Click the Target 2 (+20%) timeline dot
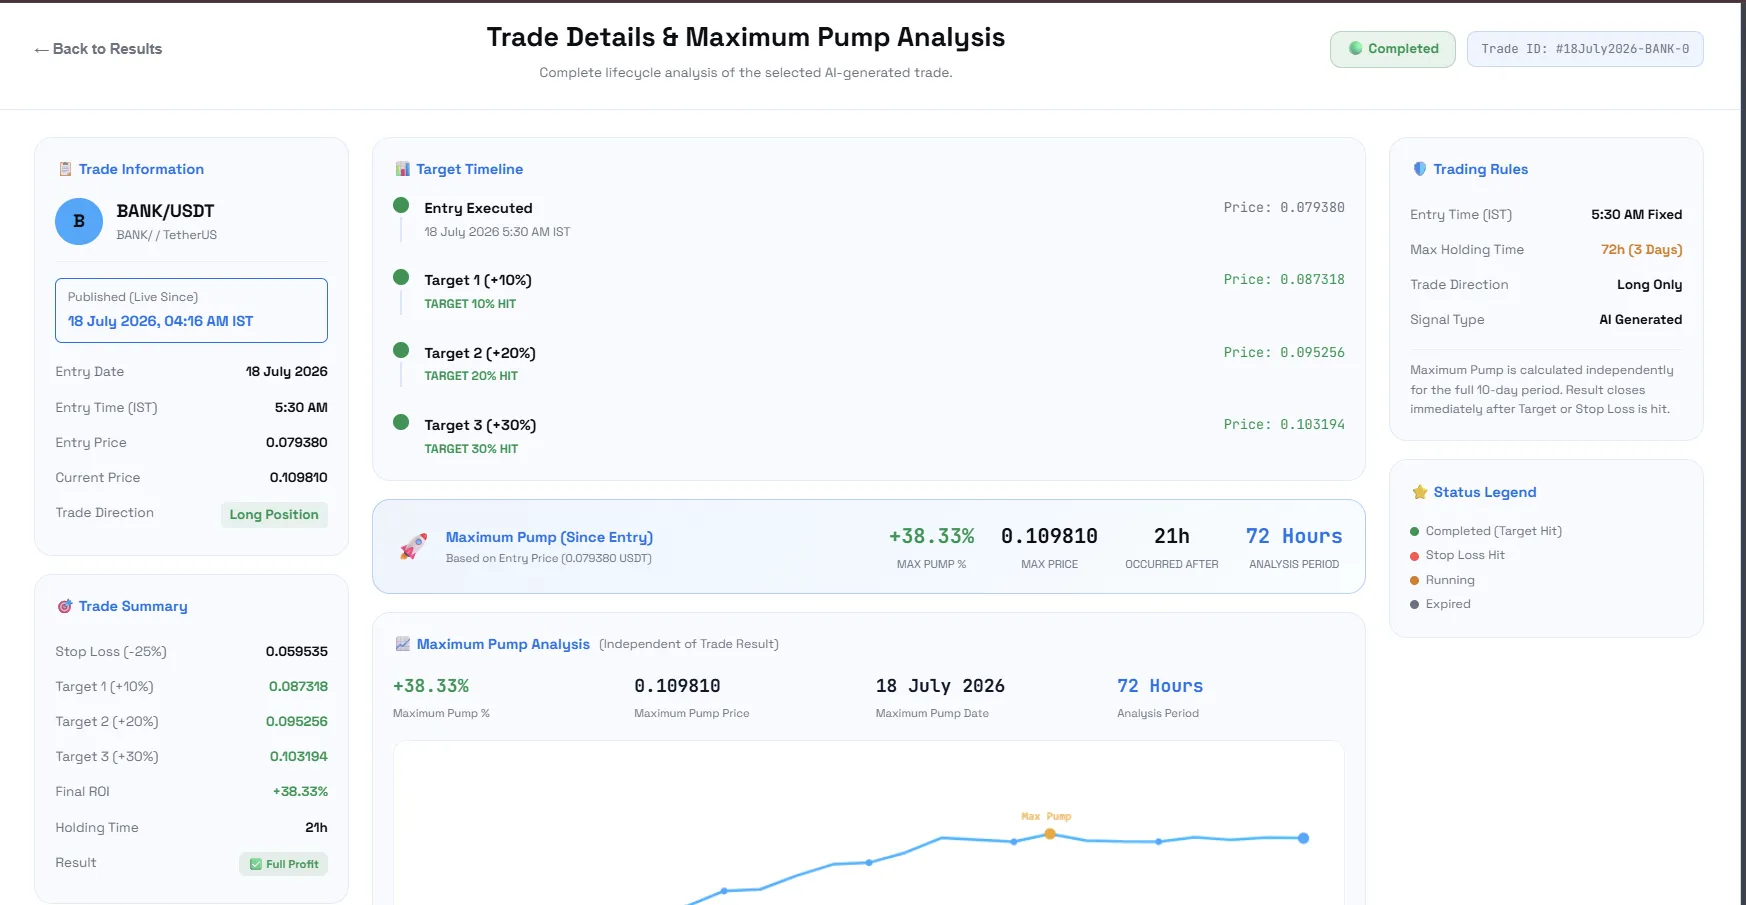The height and width of the screenshot is (905, 1746). (401, 350)
